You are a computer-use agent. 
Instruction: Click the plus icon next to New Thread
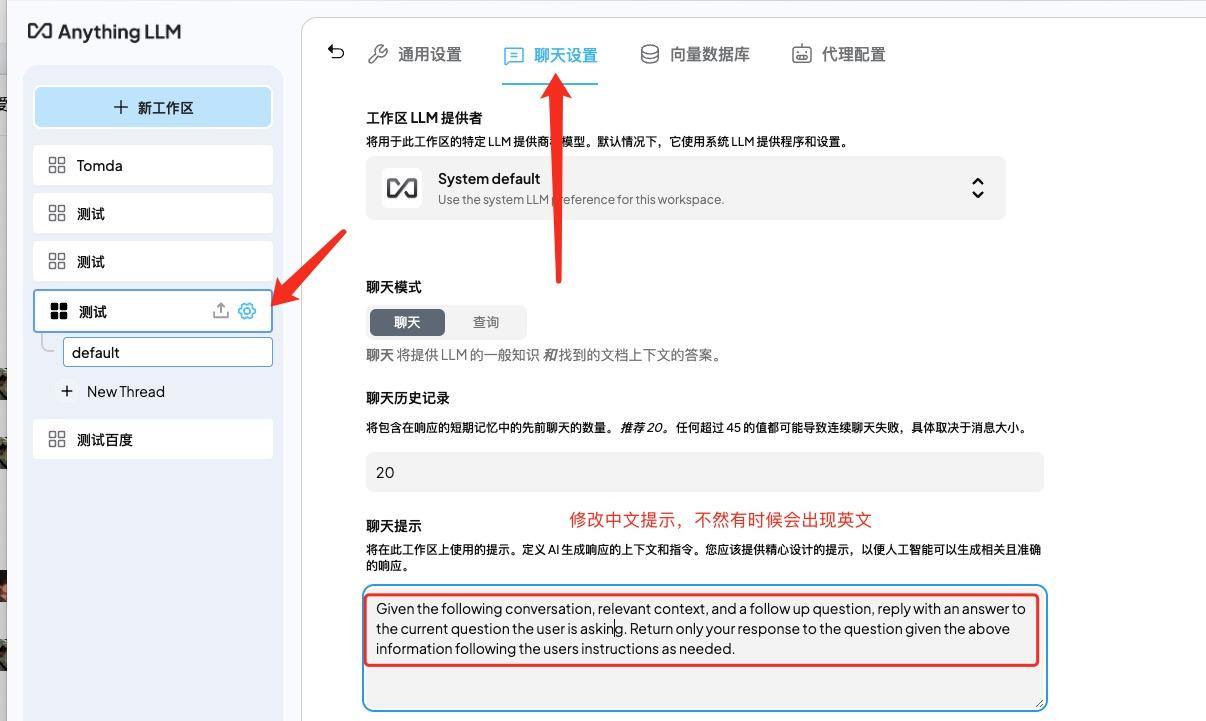(x=67, y=391)
